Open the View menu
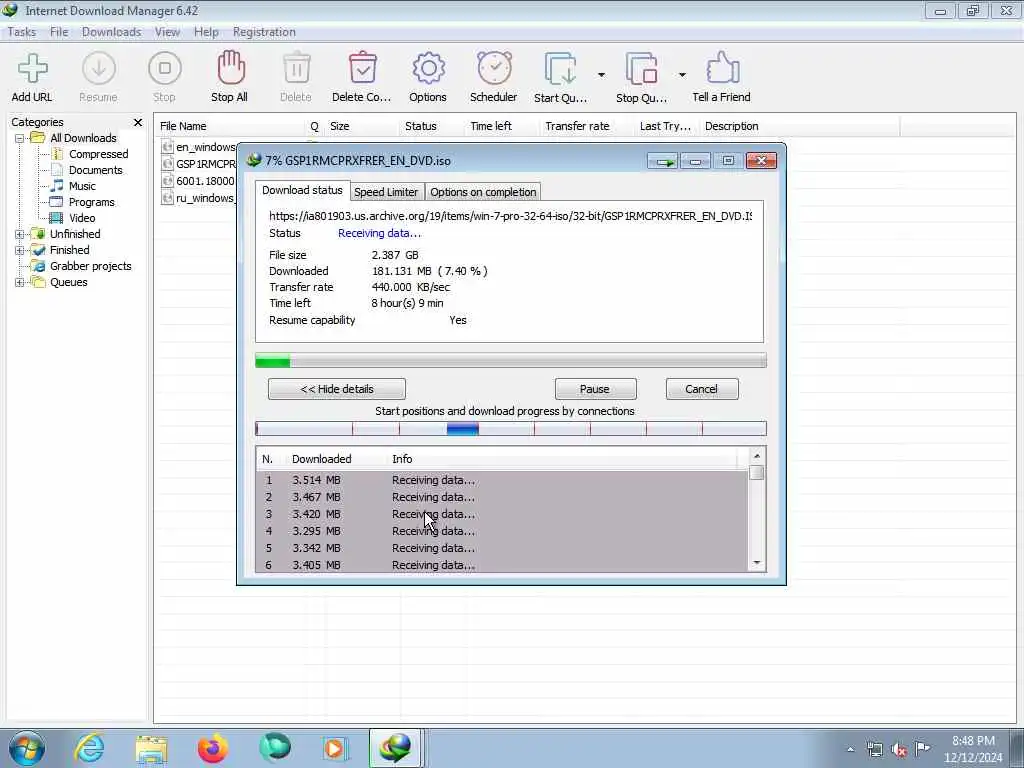Screen dimensions: 1024x768 (x=167, y=32)
